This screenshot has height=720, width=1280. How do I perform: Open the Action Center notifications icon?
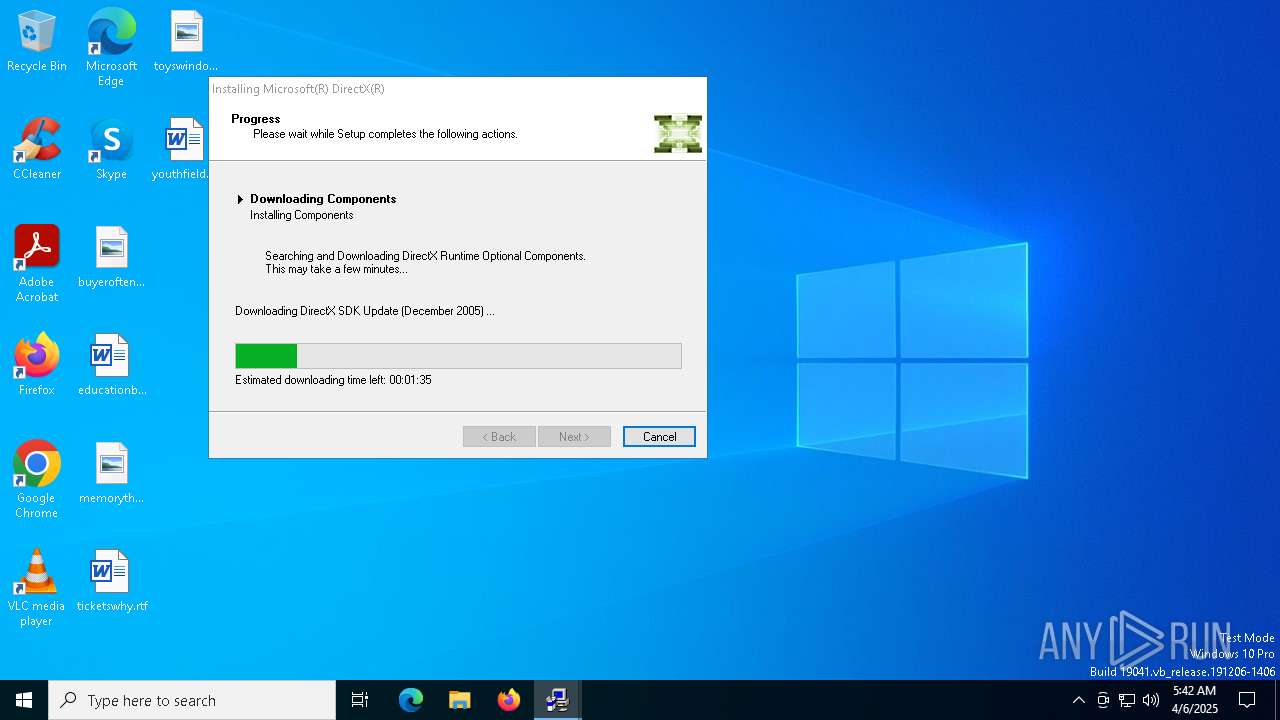[1247, 700]
